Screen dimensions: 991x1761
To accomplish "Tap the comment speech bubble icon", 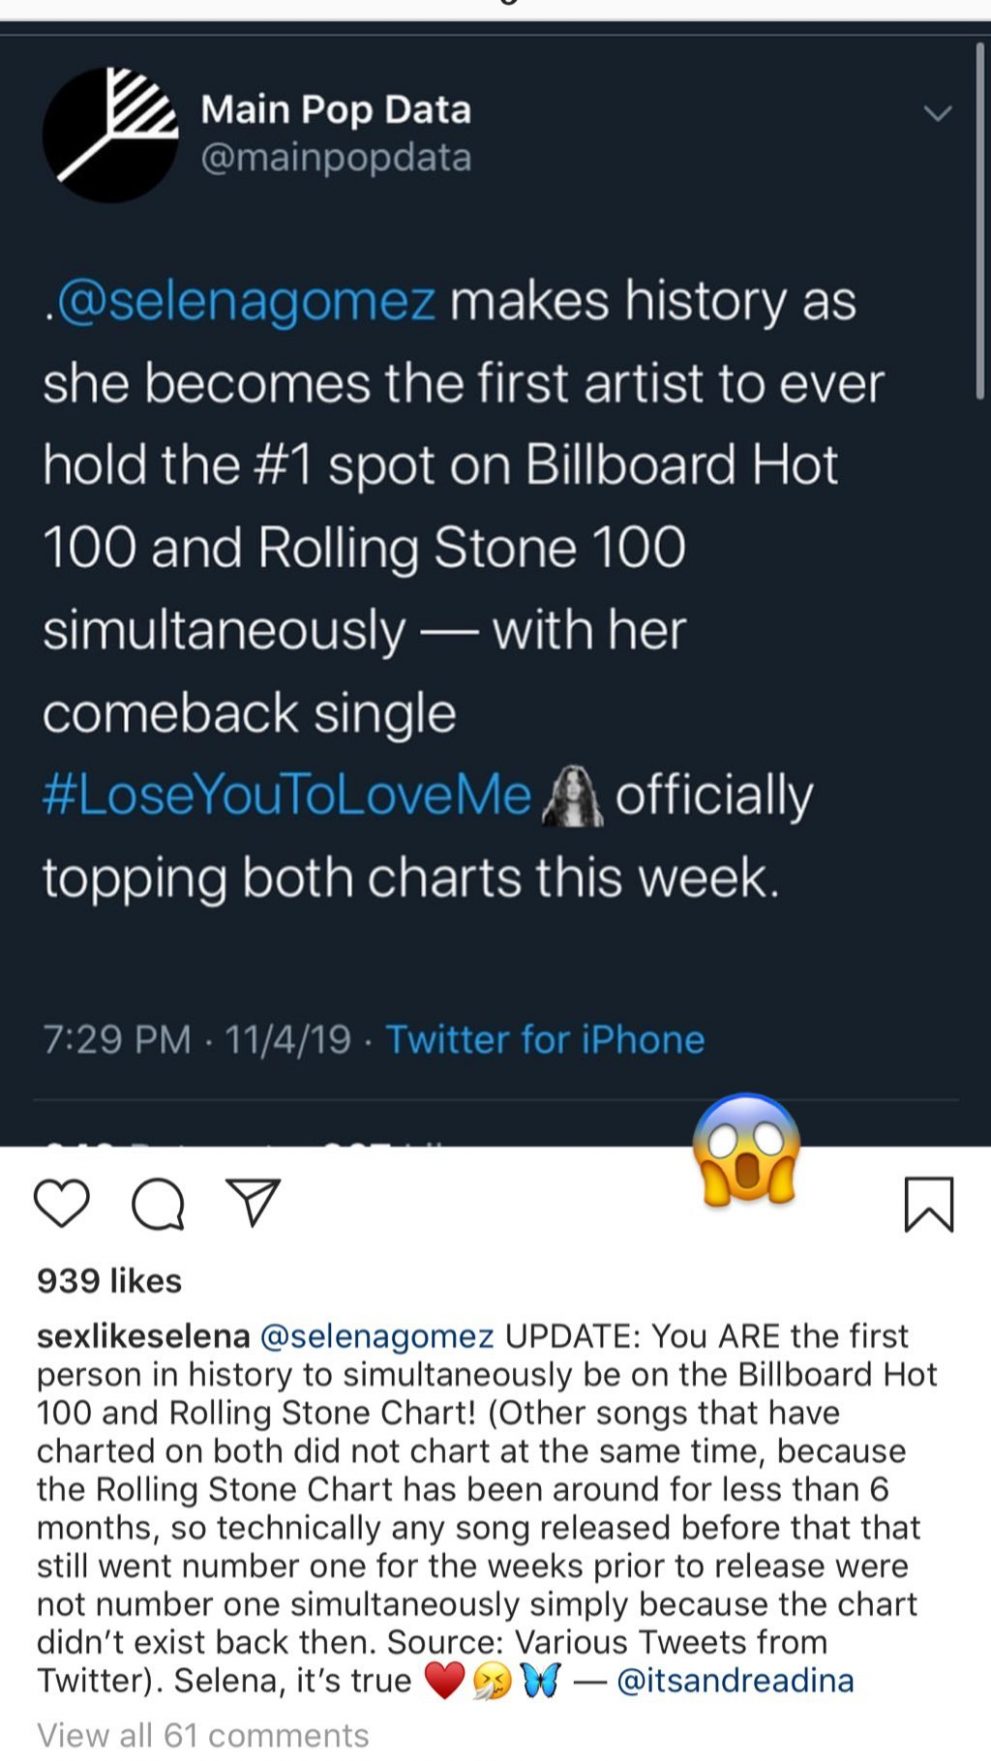I will pos(158,1203).
